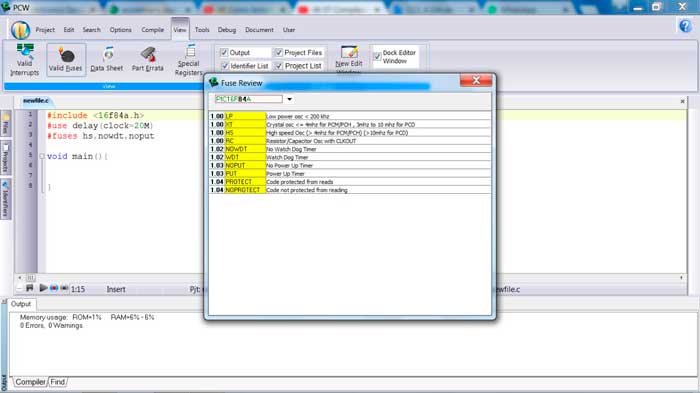
Task: Click the #use delay(clock=20M) line
Action: pos(100,126)
